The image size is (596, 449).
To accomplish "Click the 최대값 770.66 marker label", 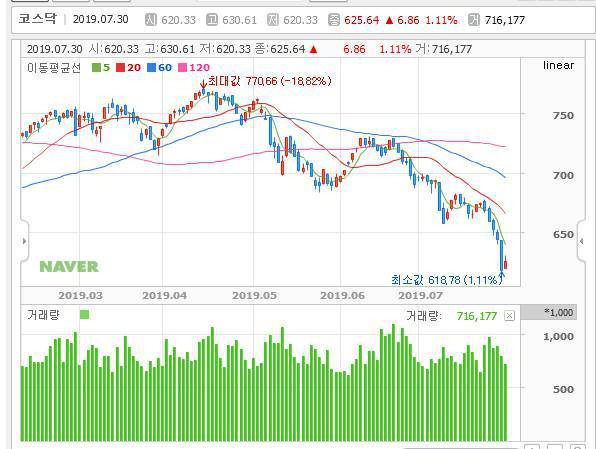I will click(269, 81).
